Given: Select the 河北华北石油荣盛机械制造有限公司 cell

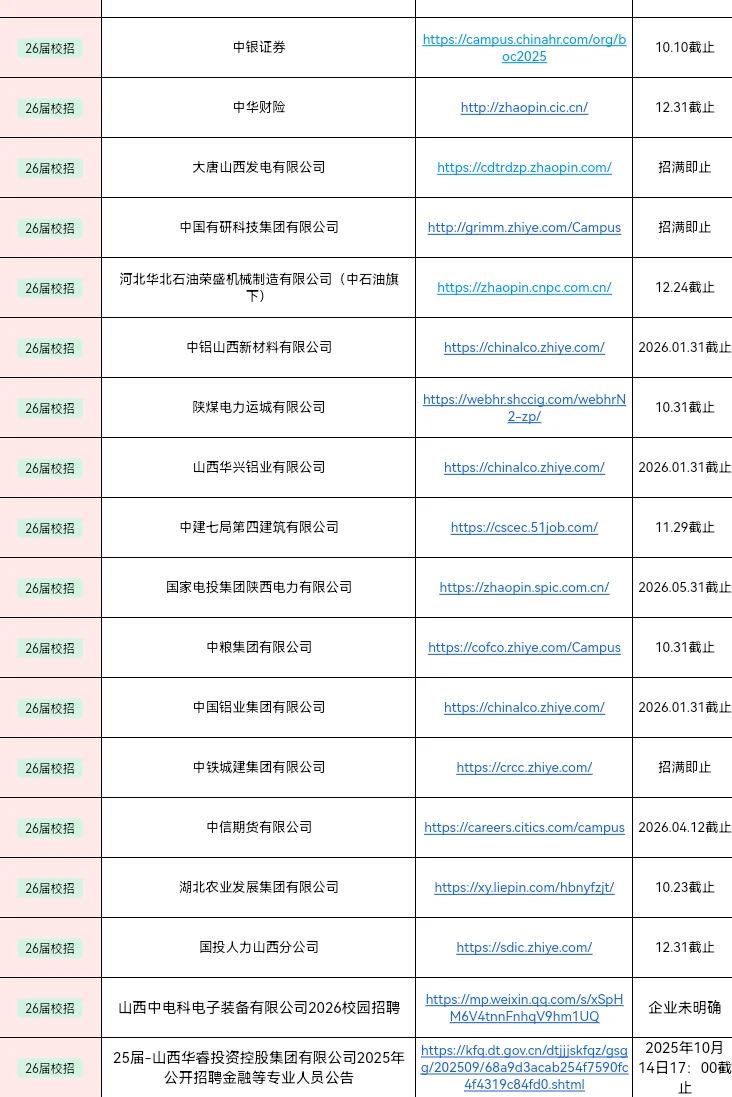Looking at the screenshot, I should 259,288.
